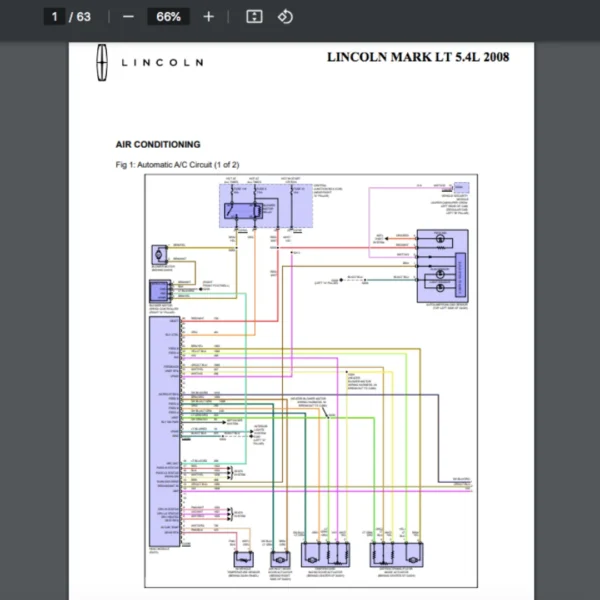Click the small module box at top right

pyautogui.click(x=459, y=187)
